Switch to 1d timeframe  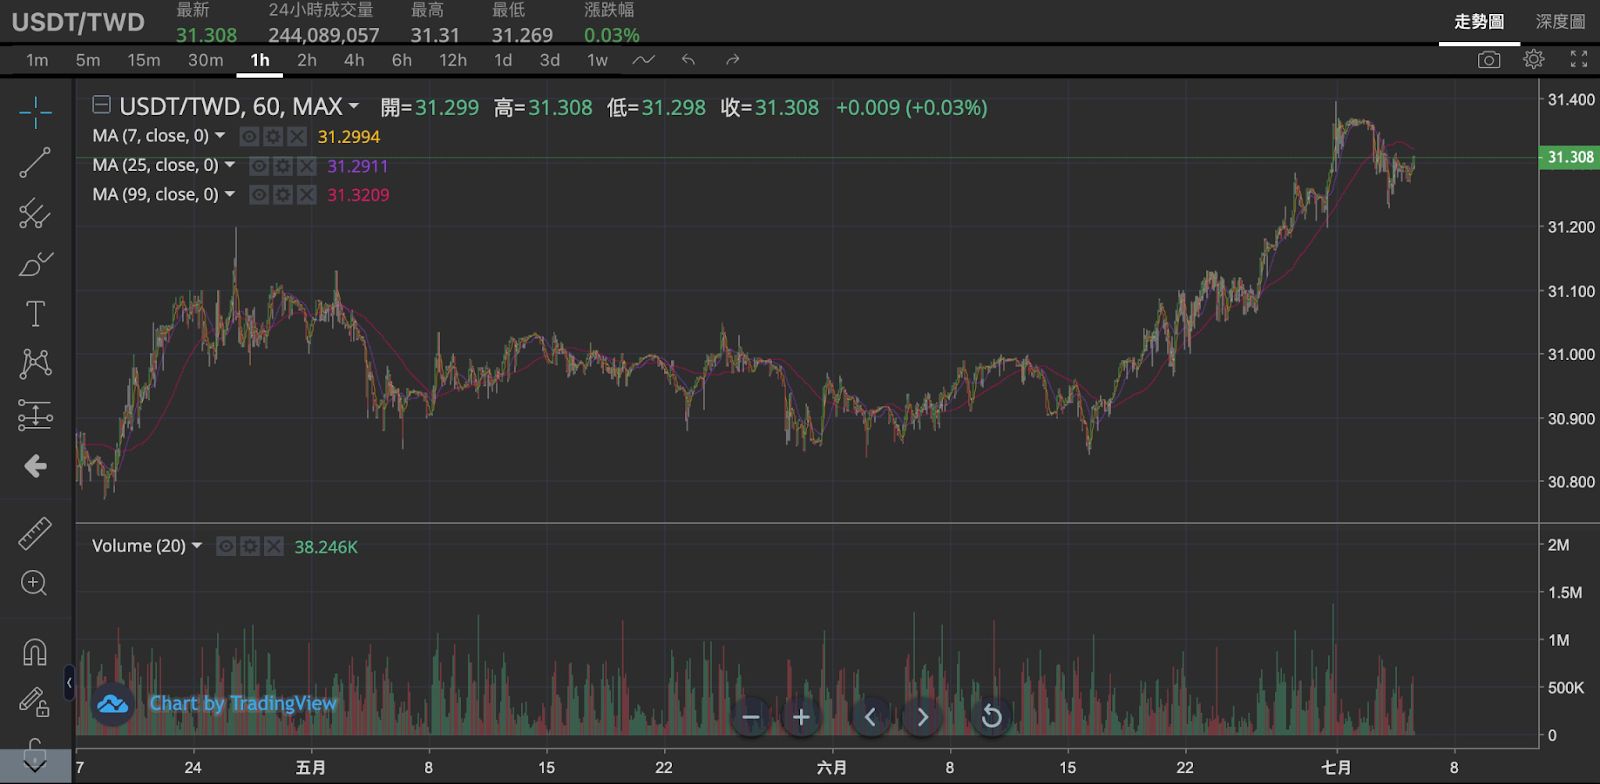click(503, 60)
